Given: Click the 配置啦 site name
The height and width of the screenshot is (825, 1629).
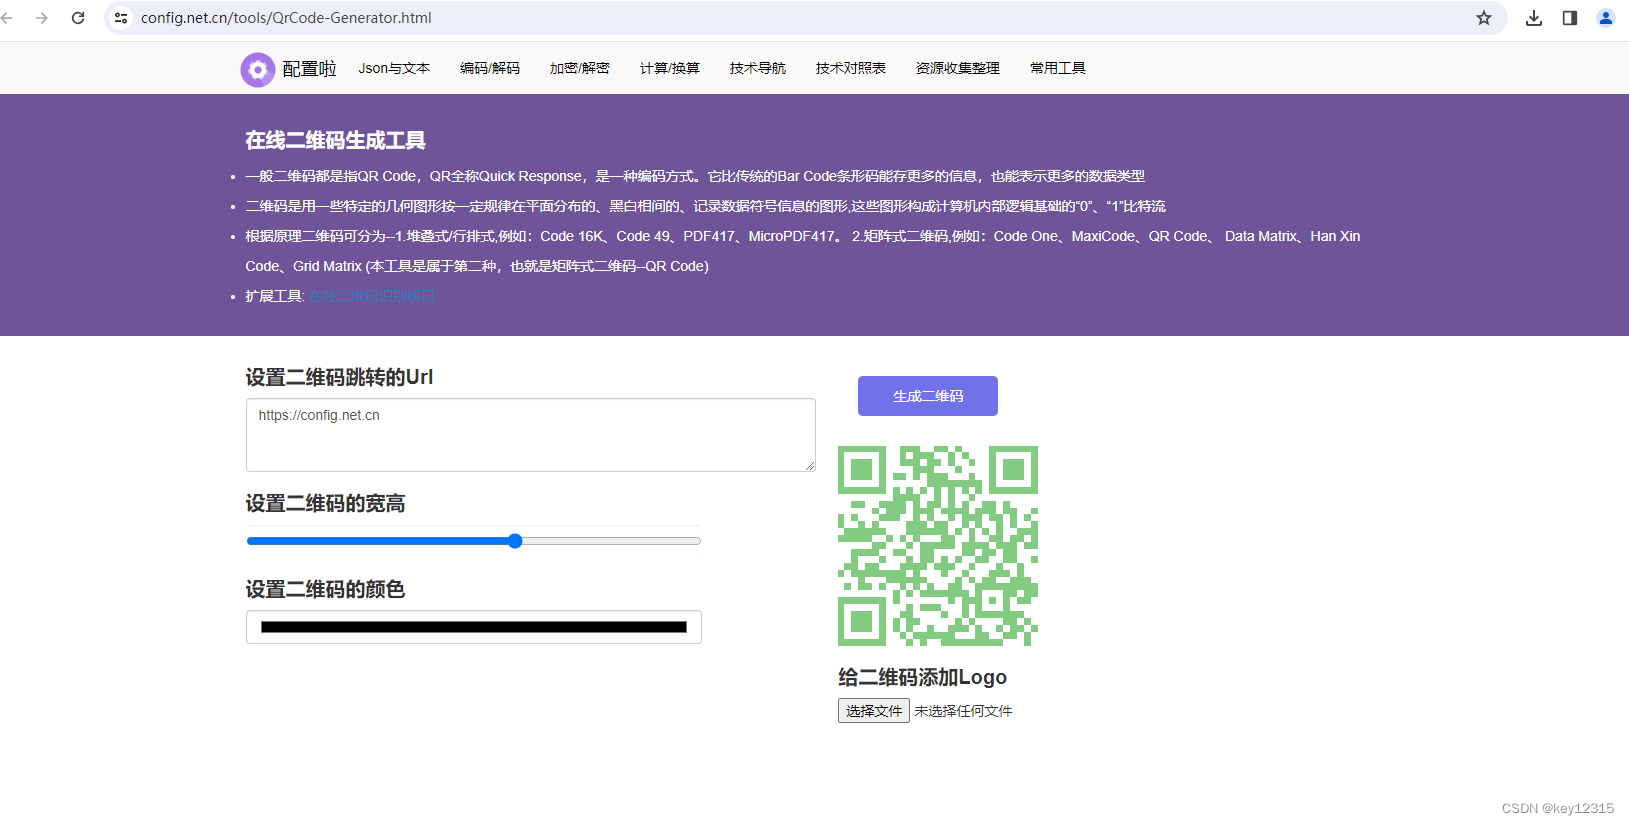Looking at the screenshot, I should pyautogui.click(x=309, y=69).
